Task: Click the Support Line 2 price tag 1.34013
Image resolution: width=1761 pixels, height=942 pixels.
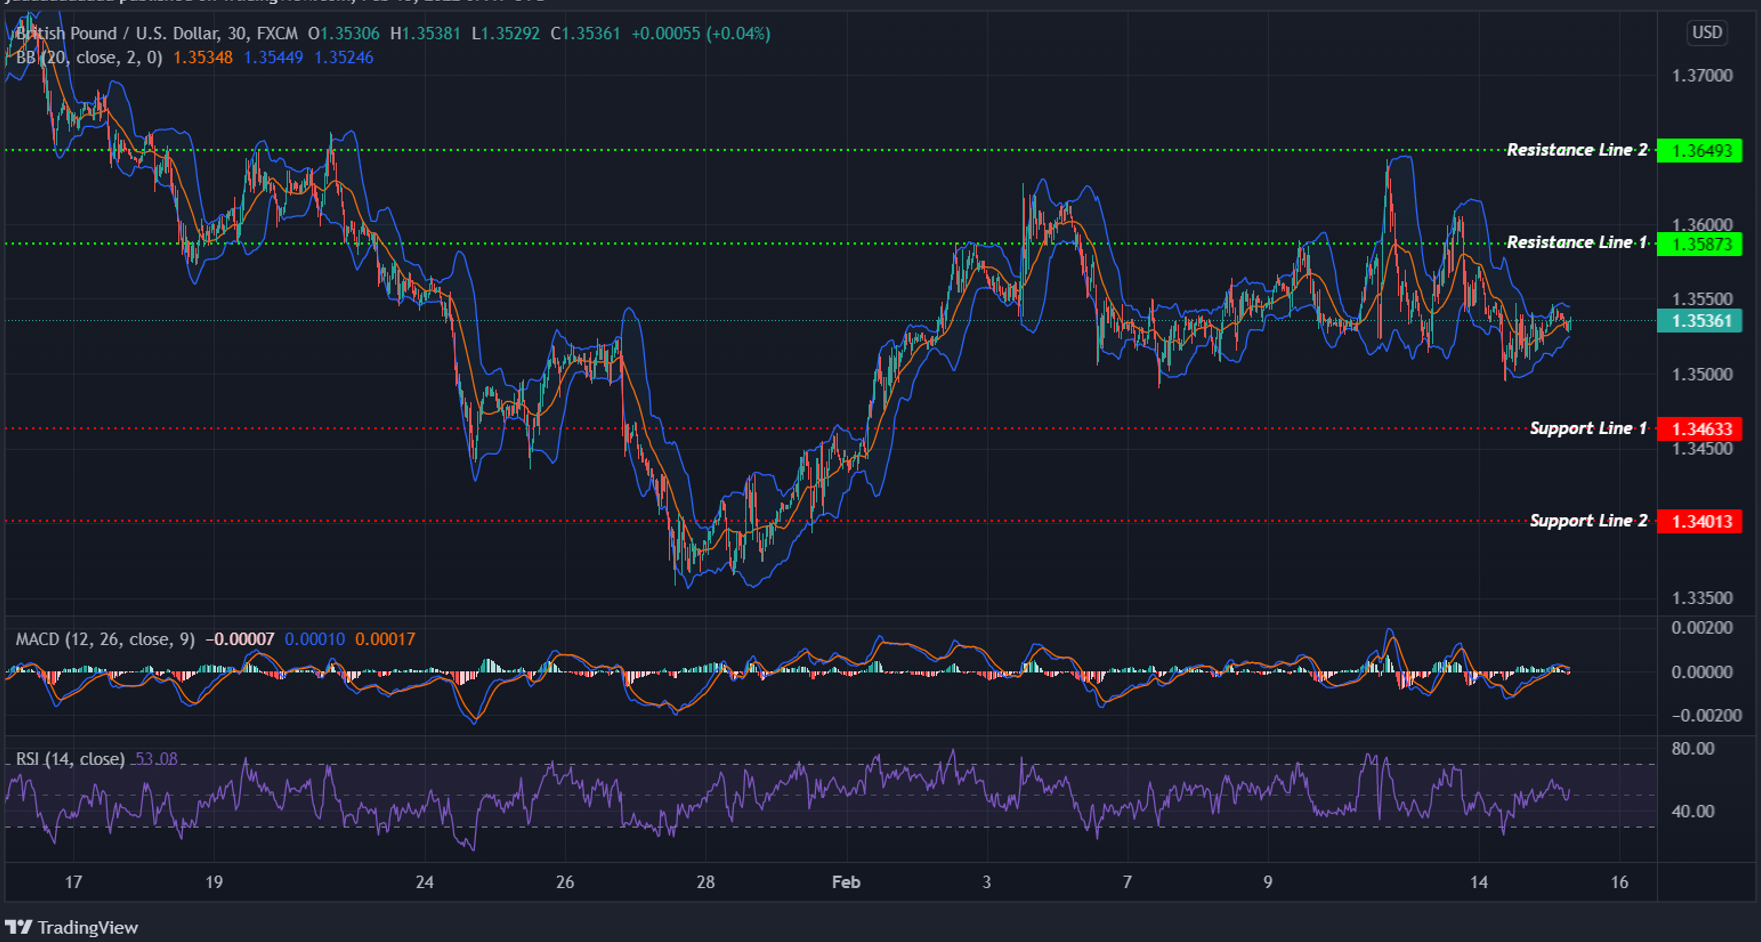Action: coord(1700,521)
